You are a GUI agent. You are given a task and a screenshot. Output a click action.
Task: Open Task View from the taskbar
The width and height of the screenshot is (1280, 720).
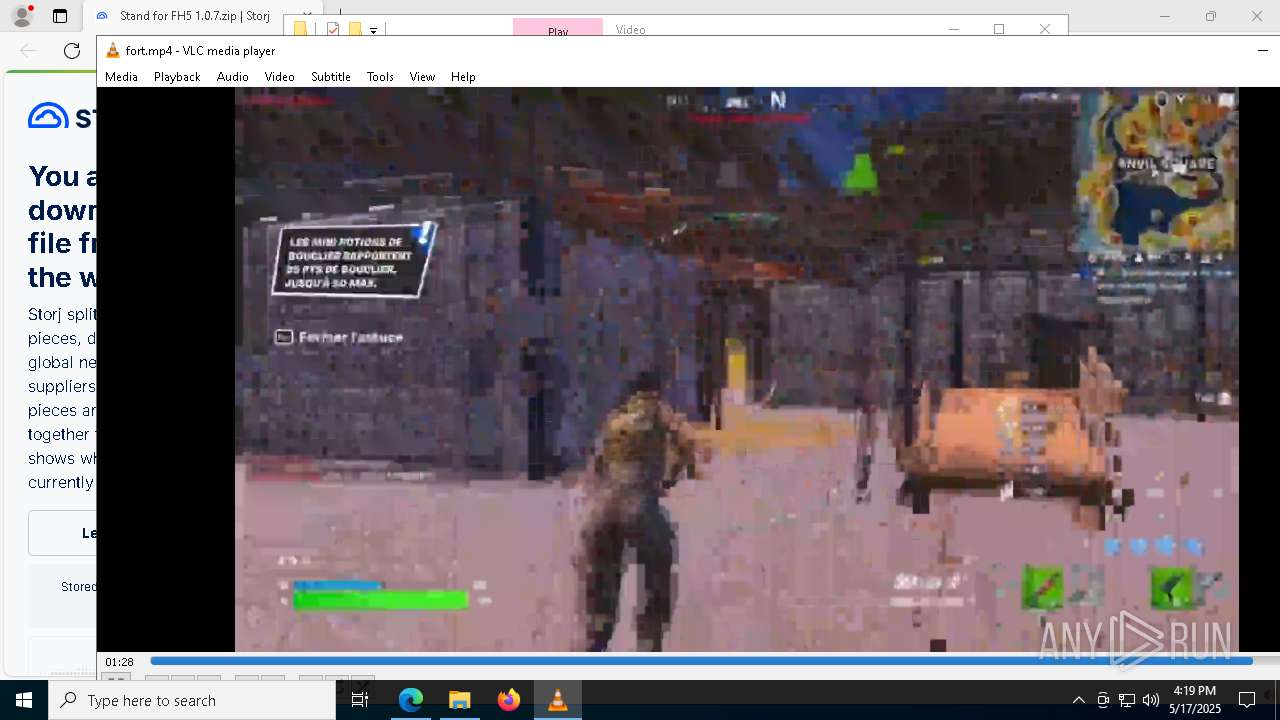(x=360, y=700)
